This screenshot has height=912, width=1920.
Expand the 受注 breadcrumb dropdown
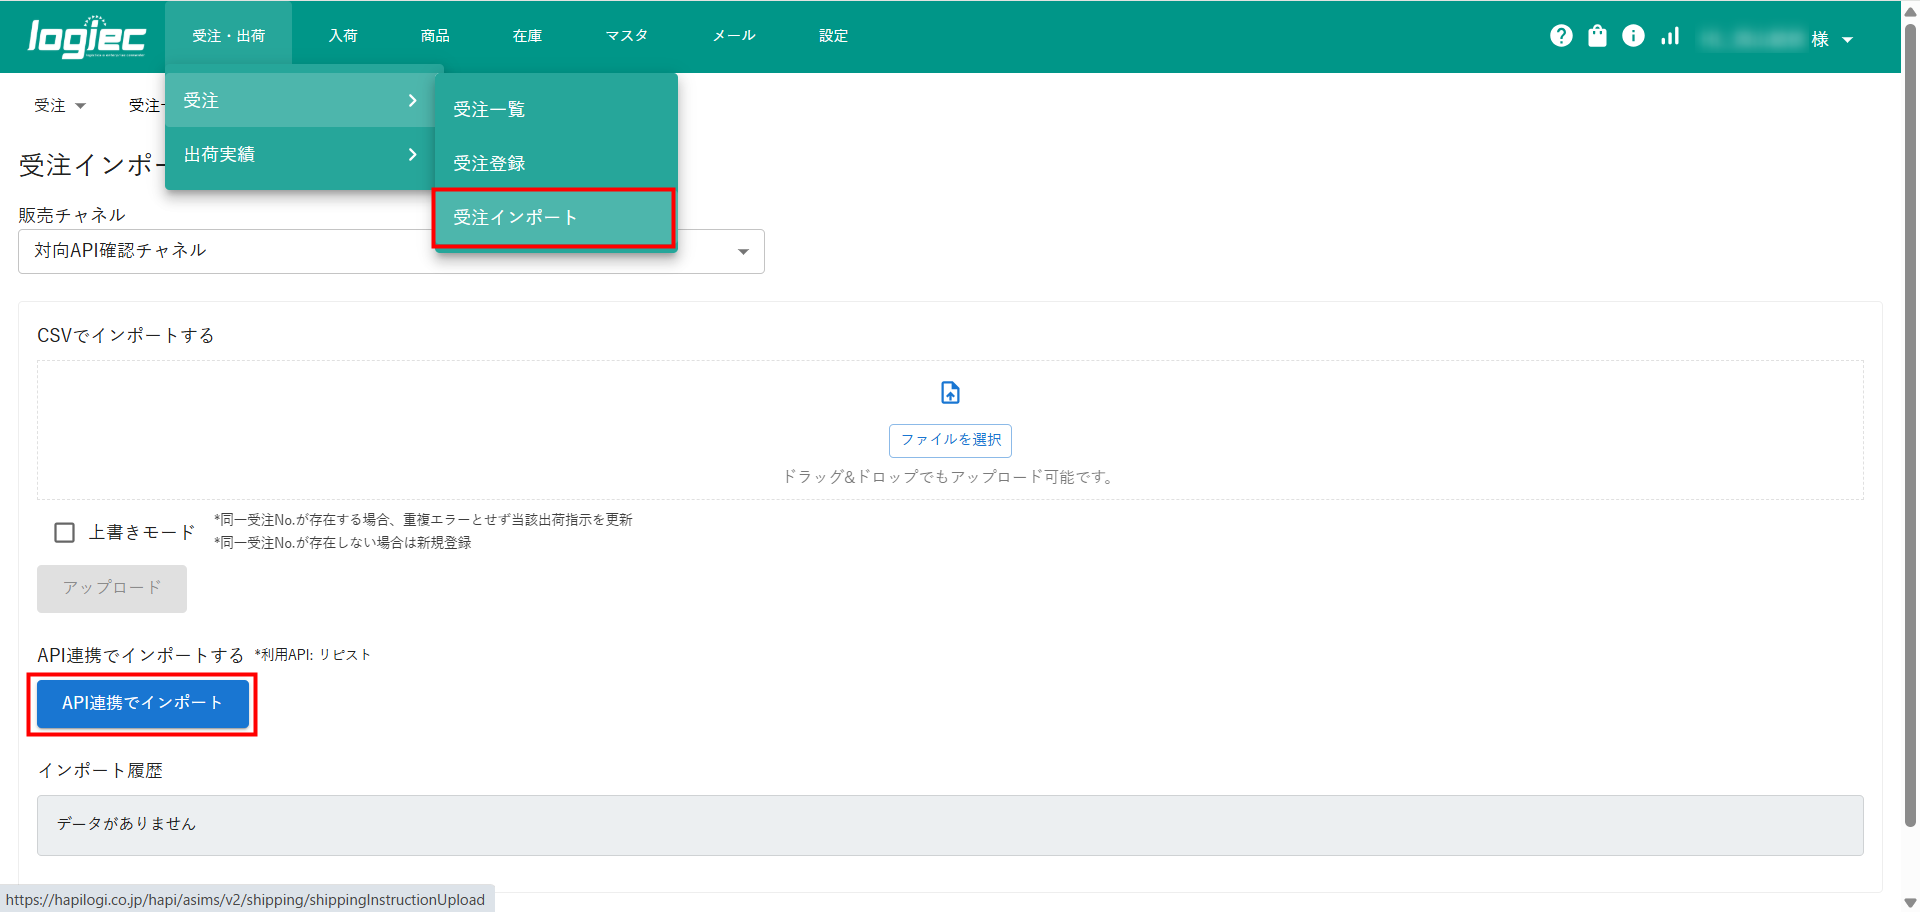click(60, 106)
